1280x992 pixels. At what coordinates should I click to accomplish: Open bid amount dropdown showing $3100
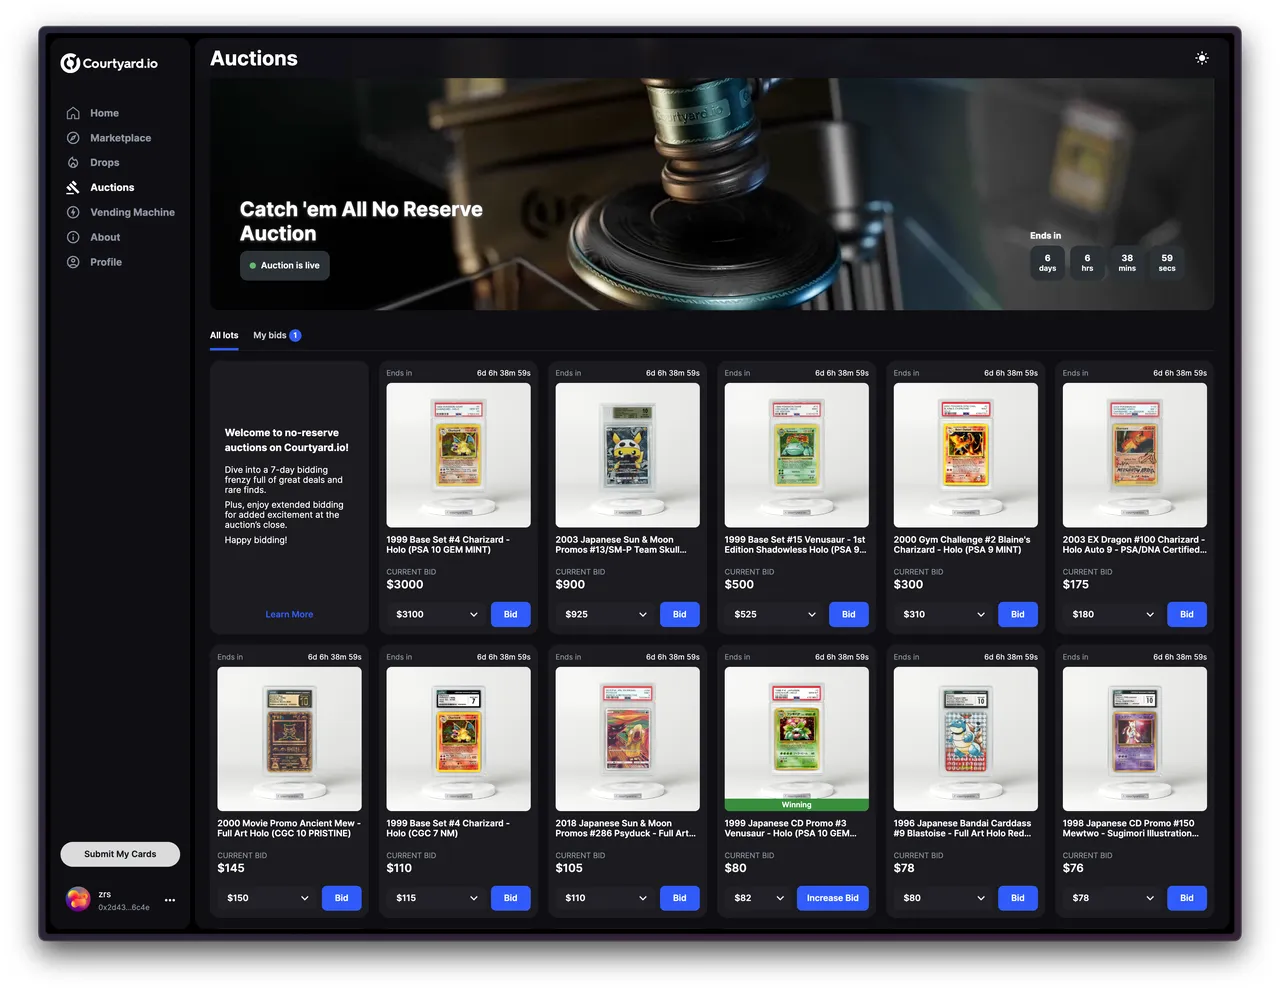[x=437, y=614]
